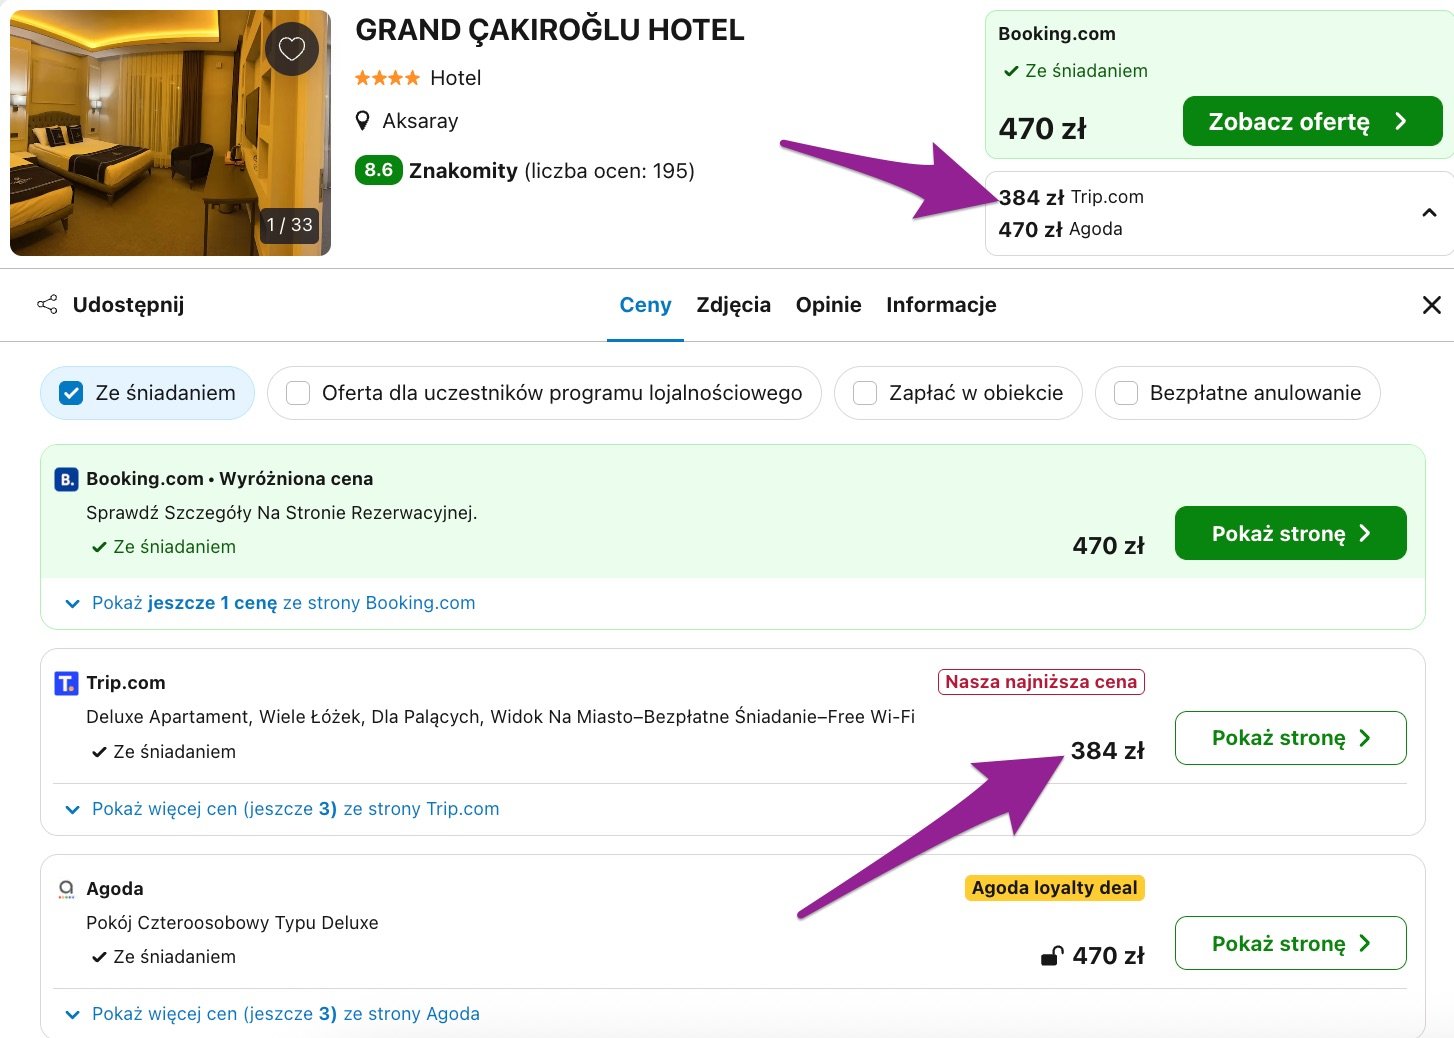The width and height of the screenshot is (1454, 1038).
Task: Enable the Zapłać w obiekcie checkbox
Action: coord(865,393)
